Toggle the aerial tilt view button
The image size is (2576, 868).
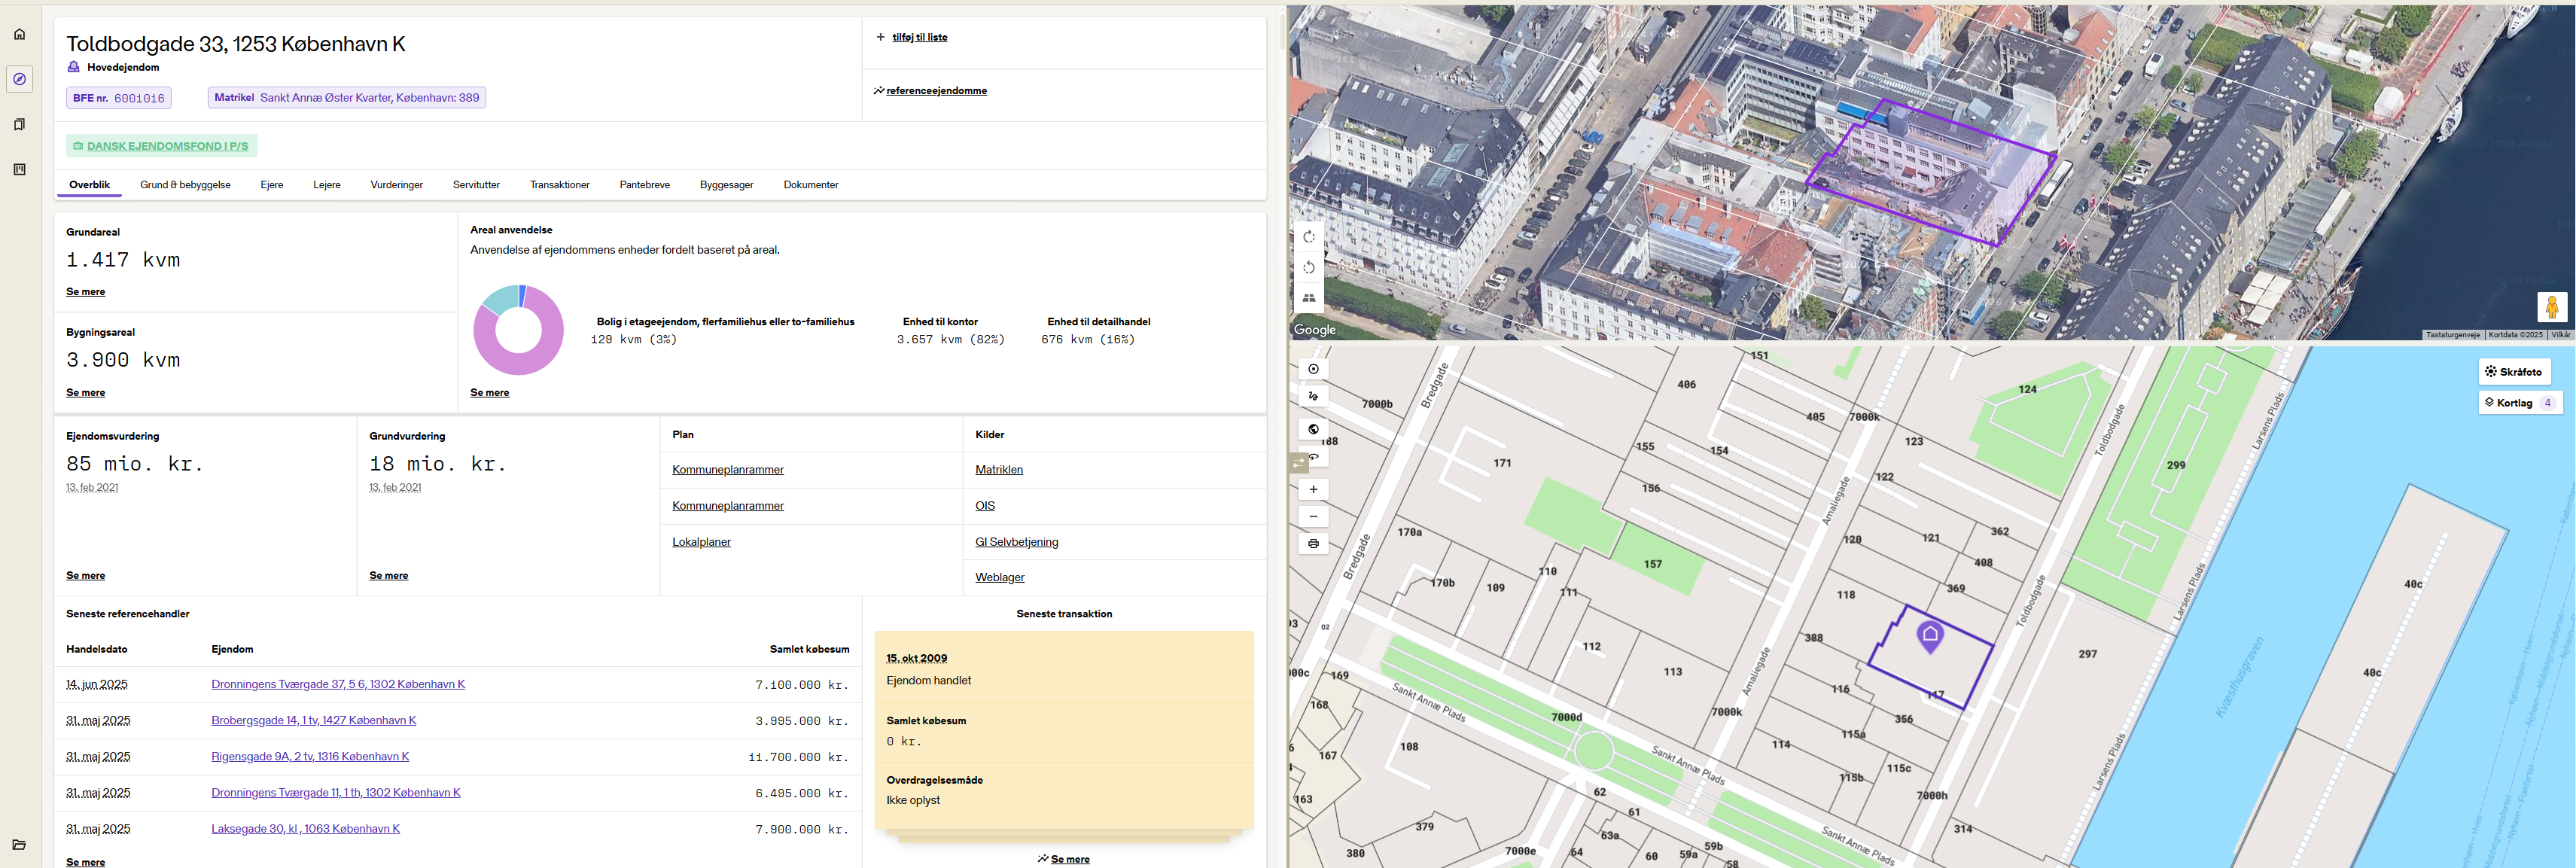click(x=1309, y=298)
